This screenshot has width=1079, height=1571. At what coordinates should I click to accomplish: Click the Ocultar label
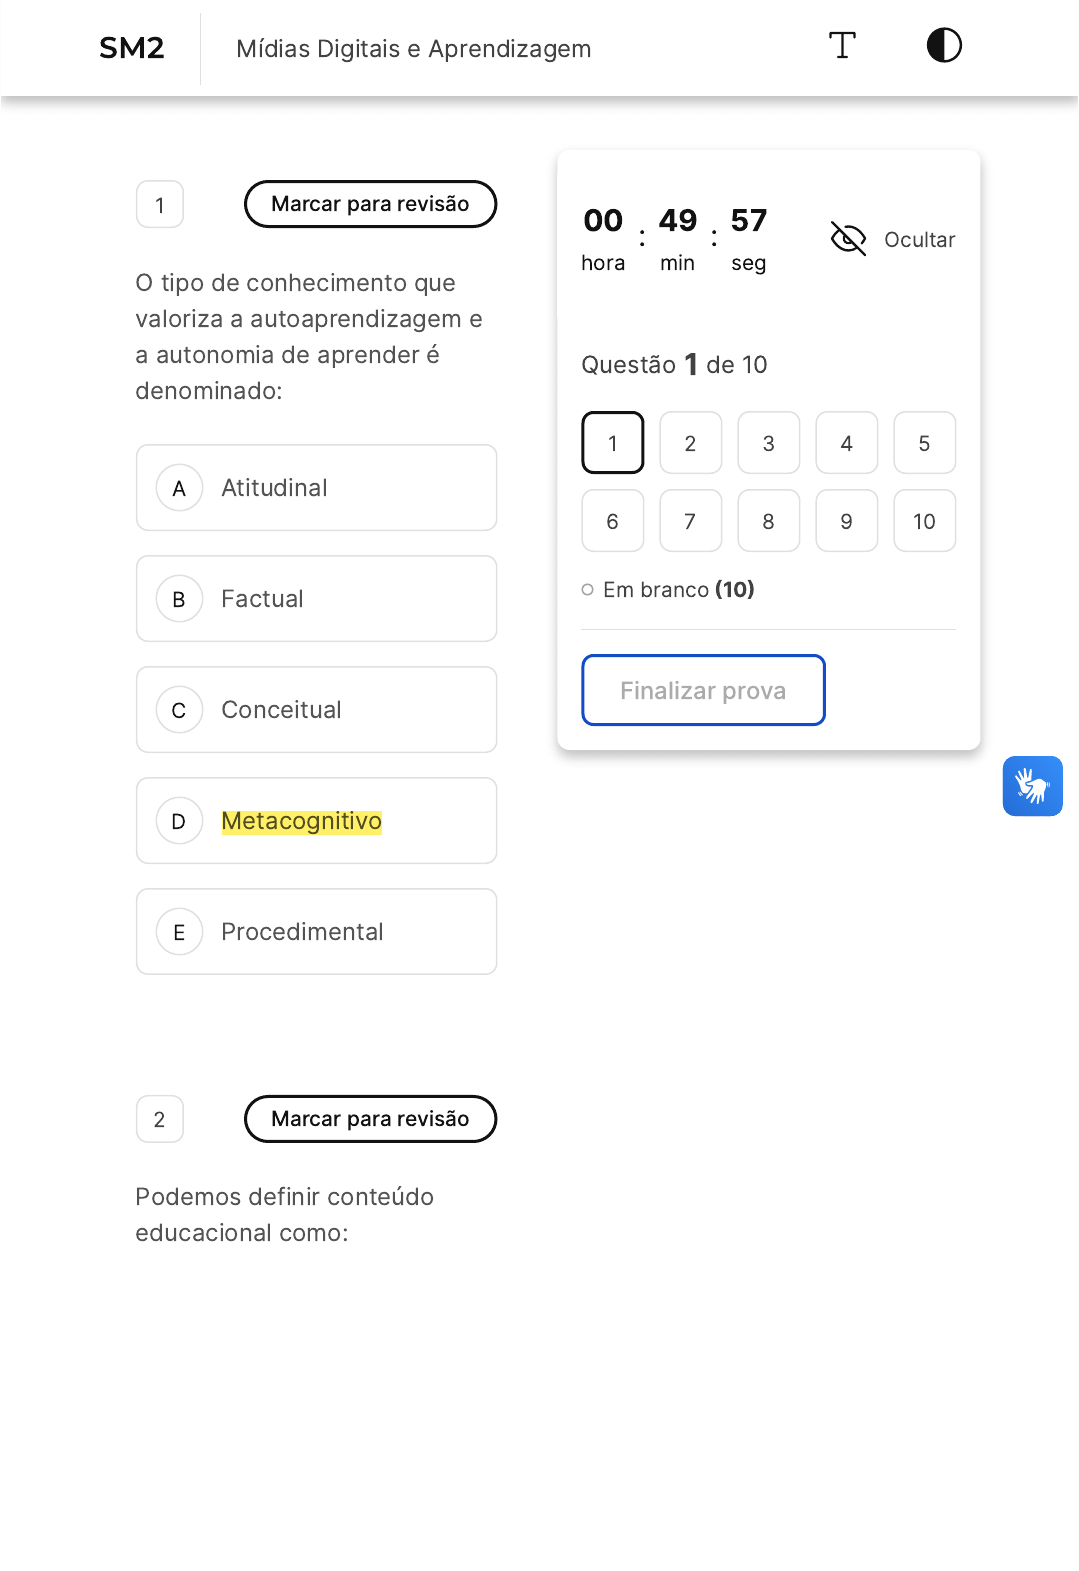[919, 240]
